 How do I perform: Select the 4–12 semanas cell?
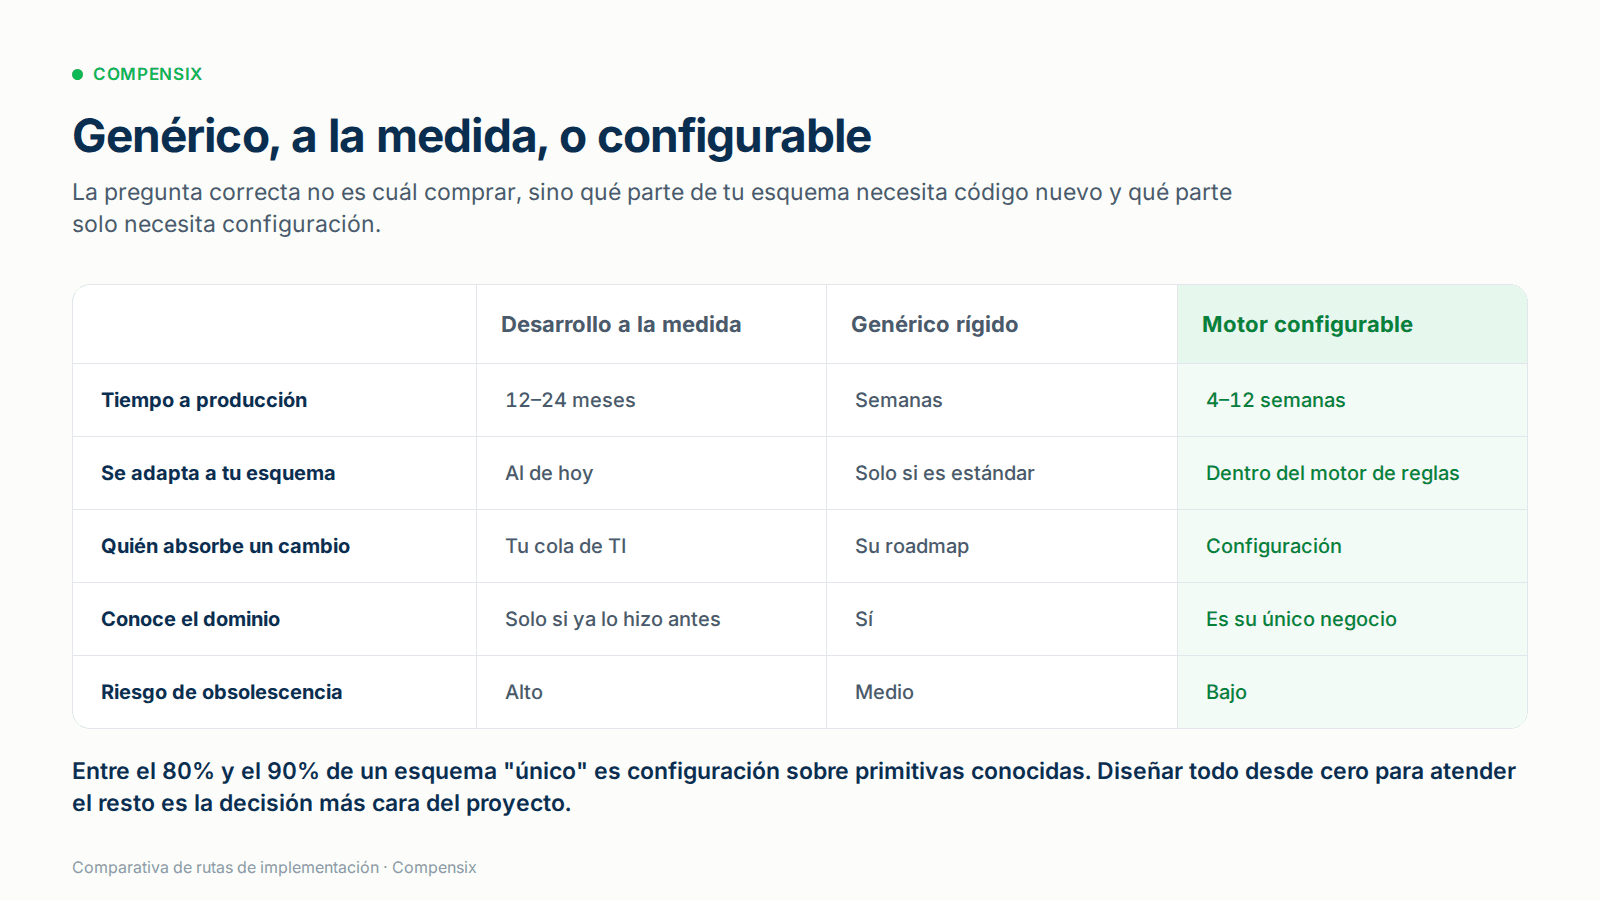tap(1275, 400)
